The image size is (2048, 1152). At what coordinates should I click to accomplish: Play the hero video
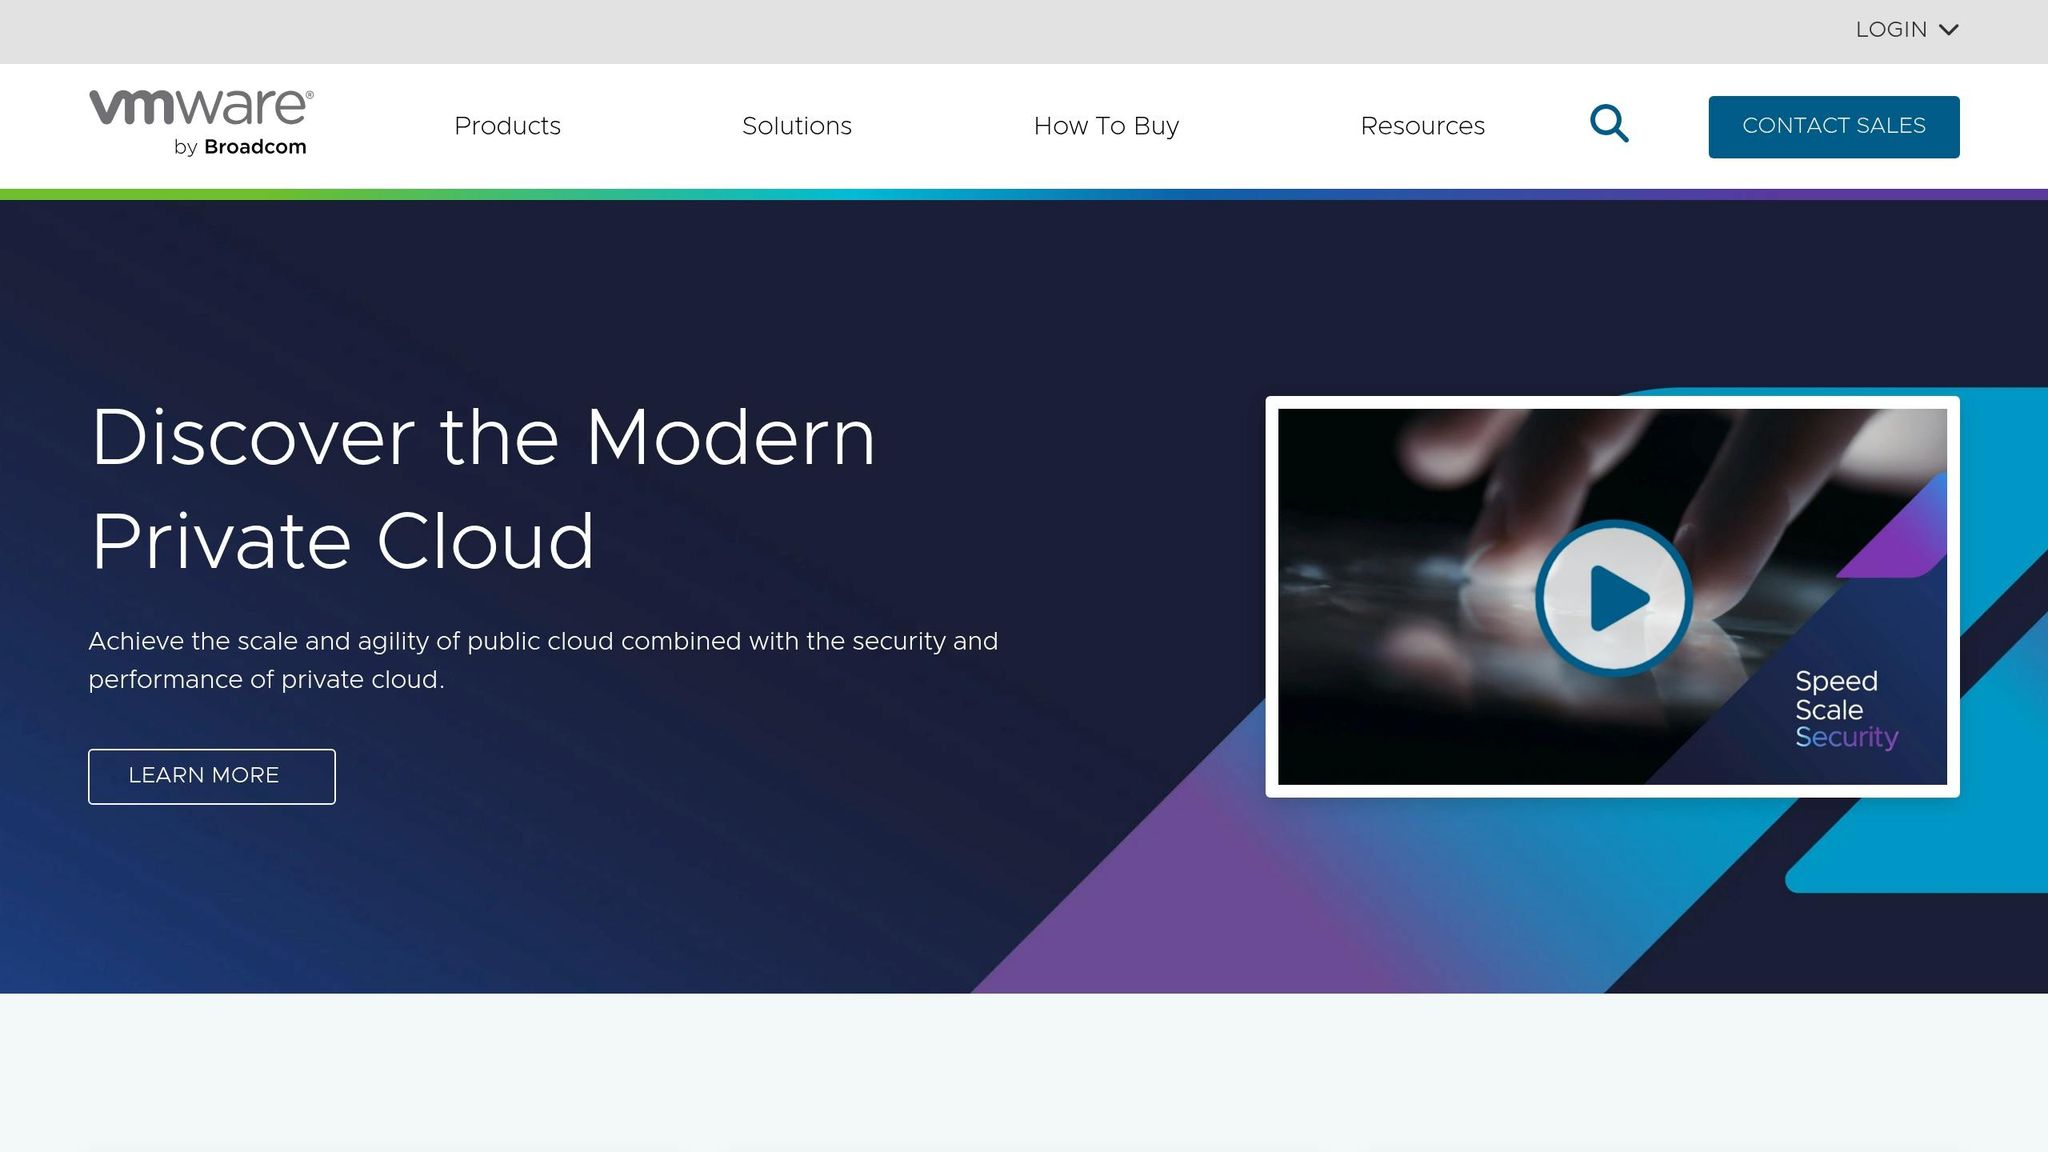[1613, 598]
